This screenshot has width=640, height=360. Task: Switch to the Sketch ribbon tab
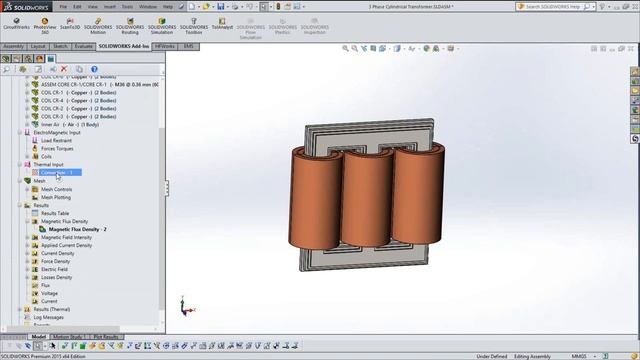tap(60, 47)
